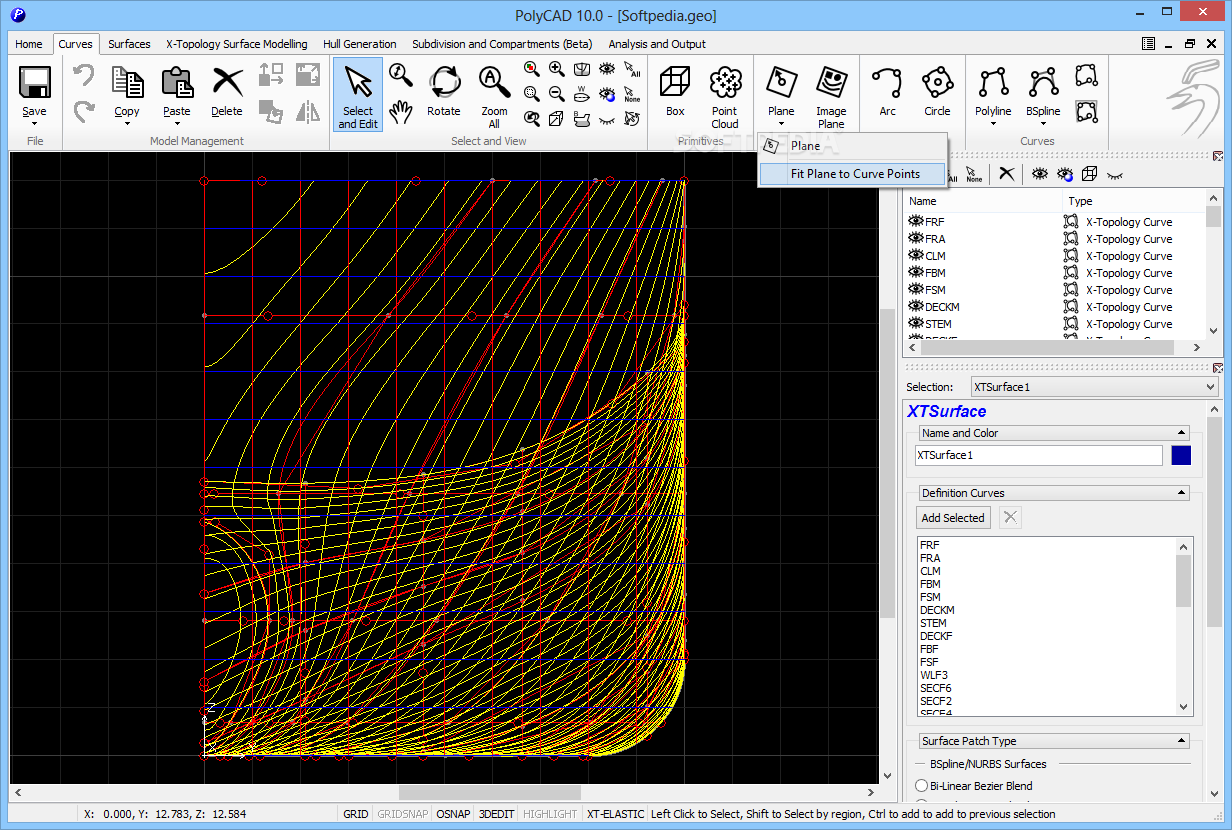
Task: Click XT-ELASTIC in status bar
Action: click(614, 814)
